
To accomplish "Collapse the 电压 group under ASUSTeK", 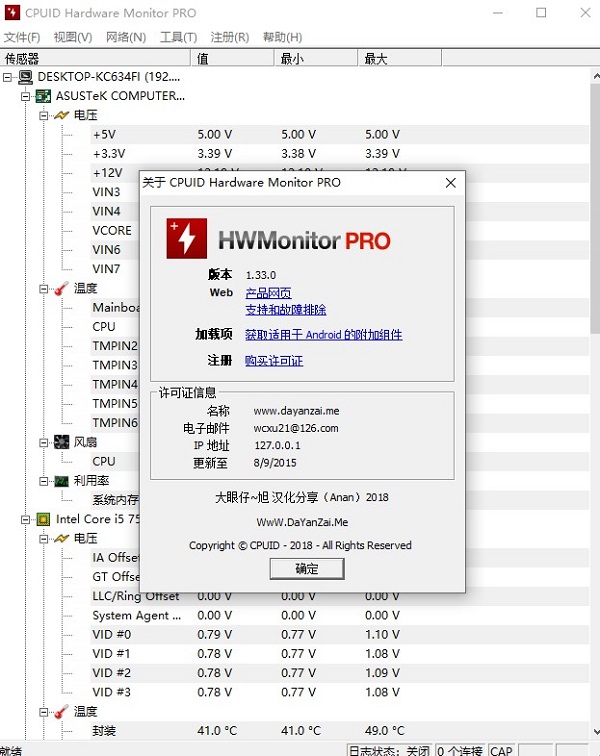I will (43, 116).
